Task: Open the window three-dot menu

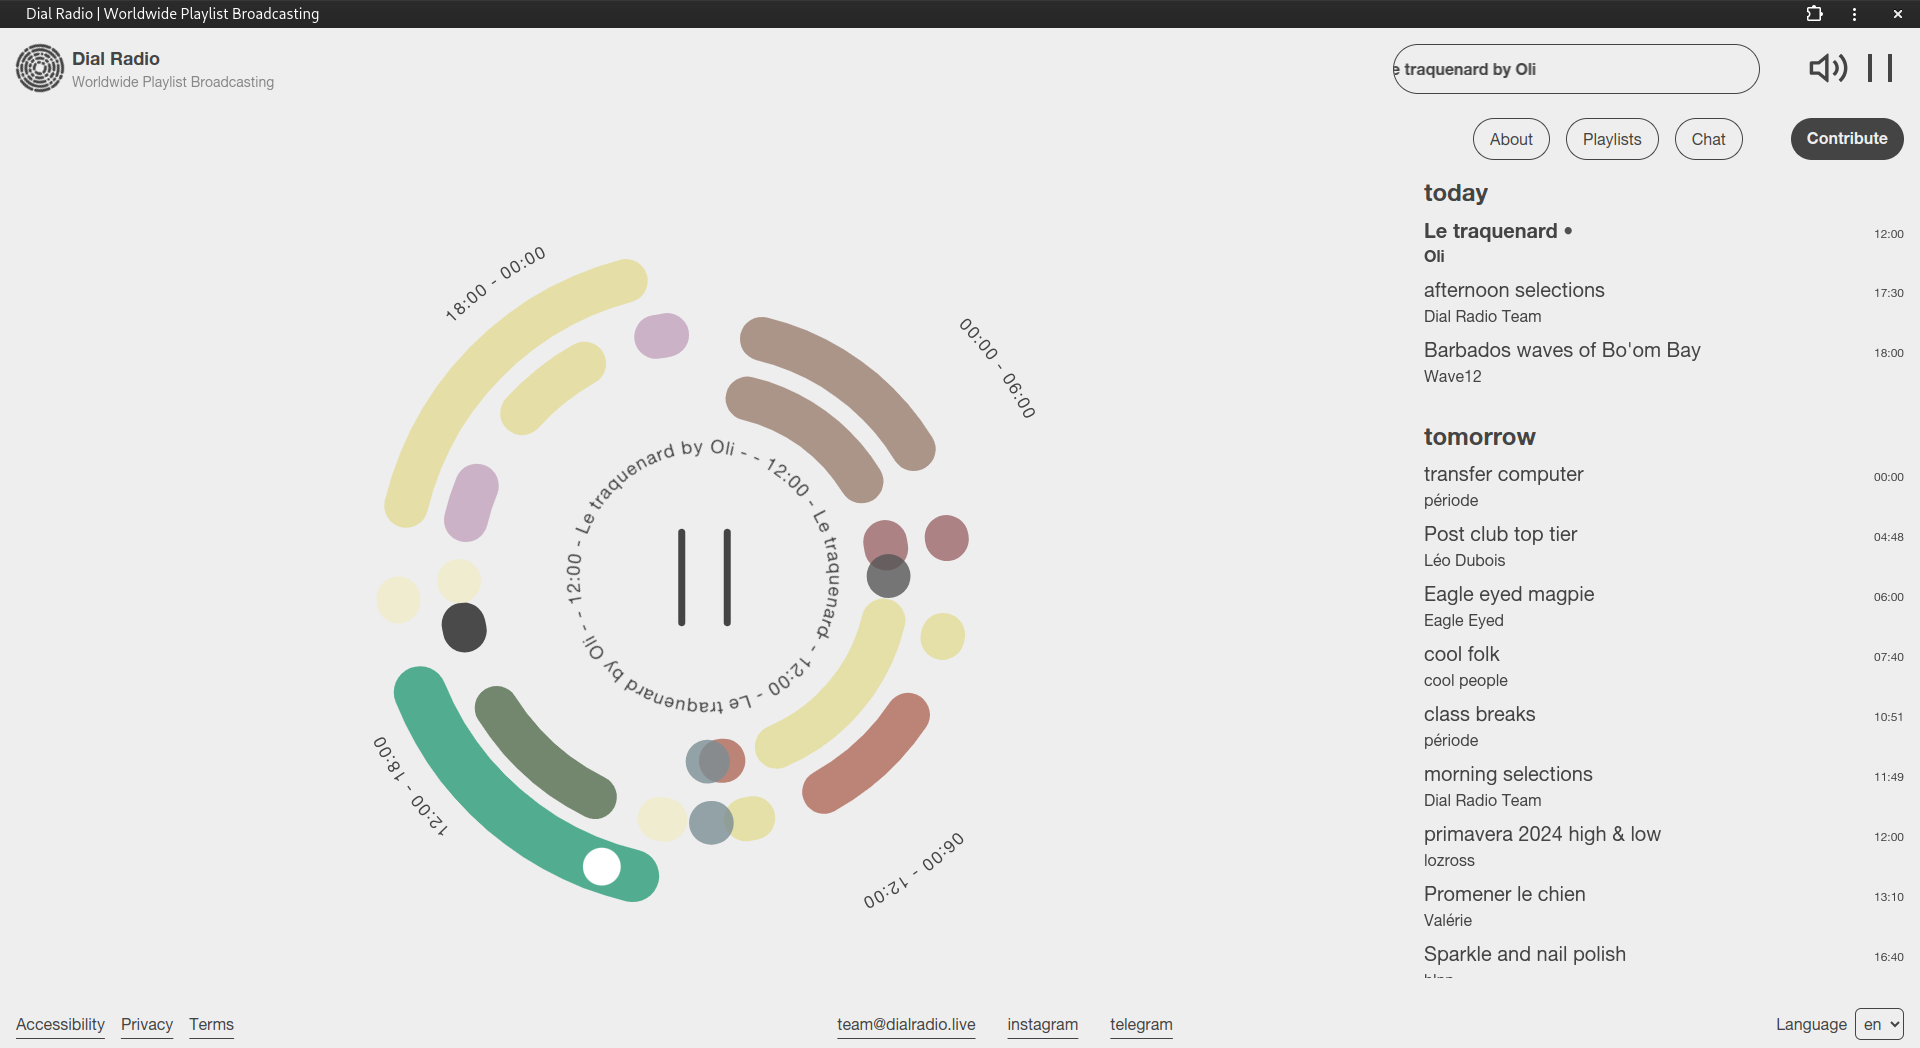Action: click(1854, 14)
